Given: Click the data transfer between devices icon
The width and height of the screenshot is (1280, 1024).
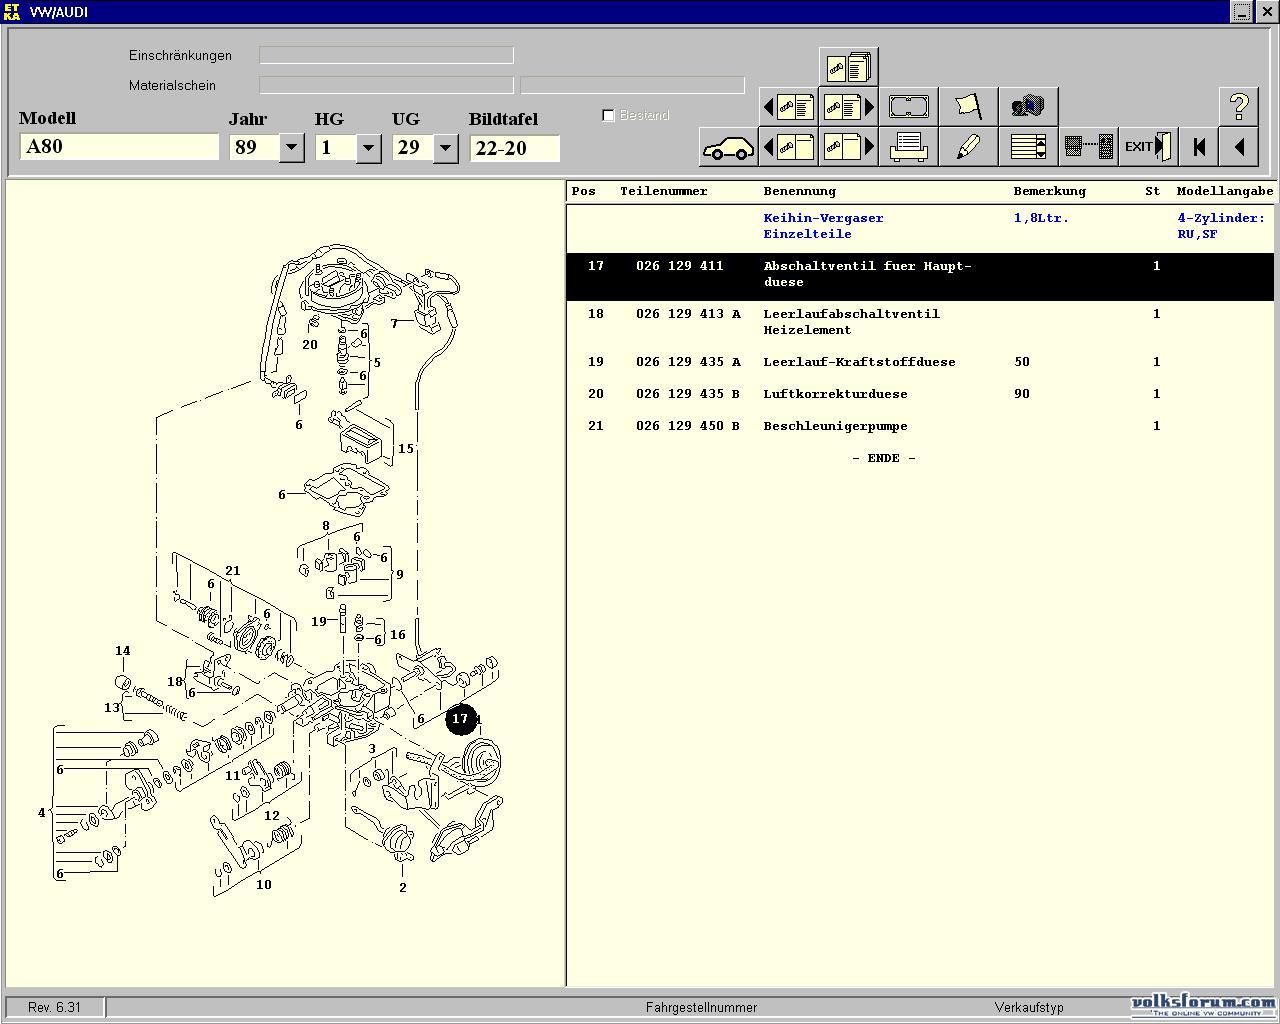Looking at the screenshot, I should tap(1089, 147).
